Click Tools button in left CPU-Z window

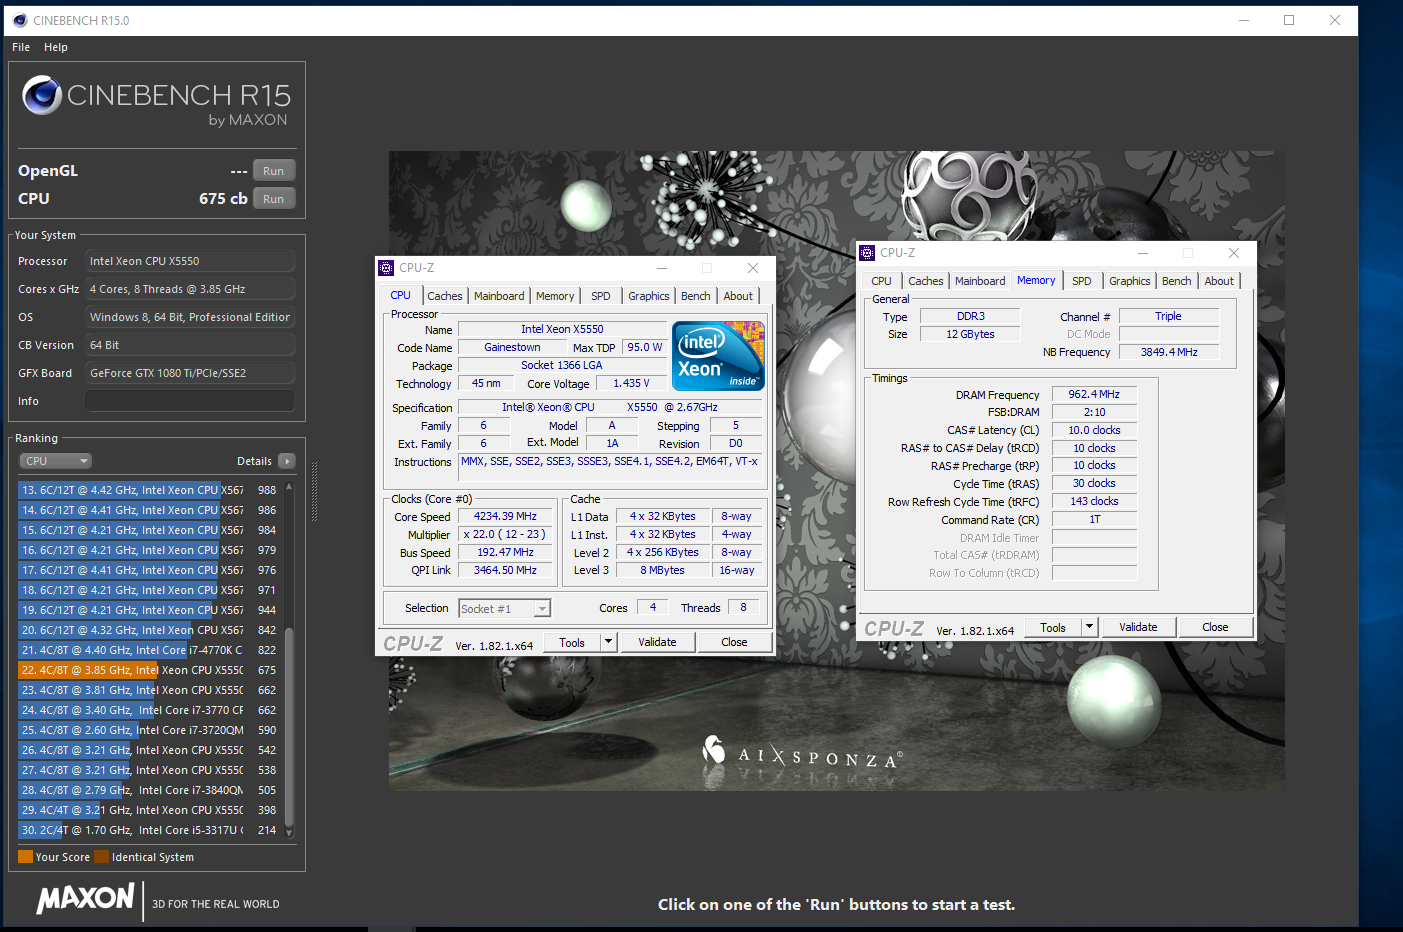[572, 643]
